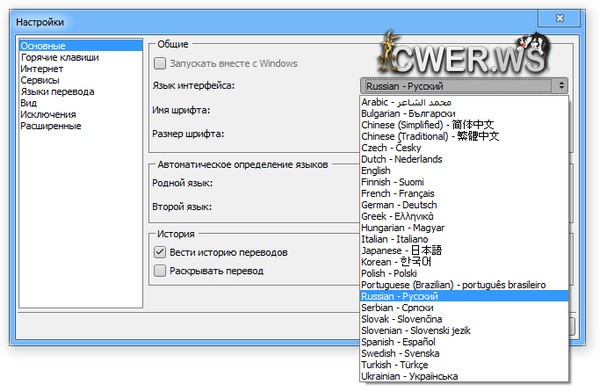Select French - Français option
Image resolution: width=600 pixels, height=392 pixels.
[x=464, y=194]
